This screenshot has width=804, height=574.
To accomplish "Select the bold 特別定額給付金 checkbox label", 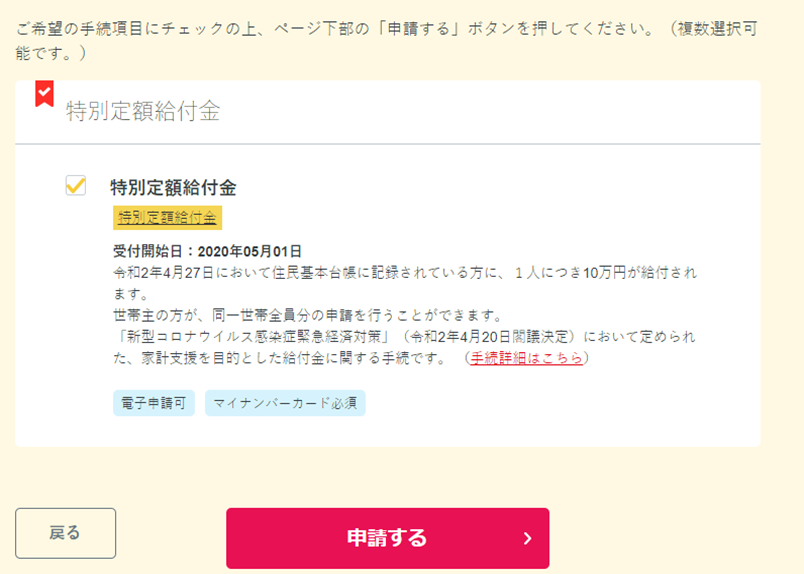I will (x=173, y=188).
